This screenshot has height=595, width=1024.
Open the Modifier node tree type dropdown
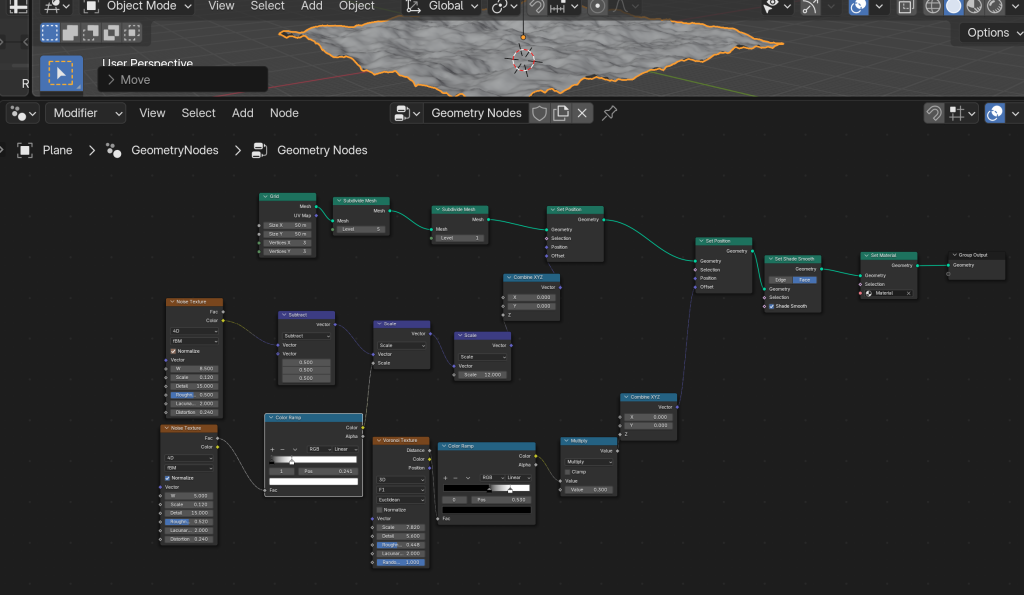[86, 113]
